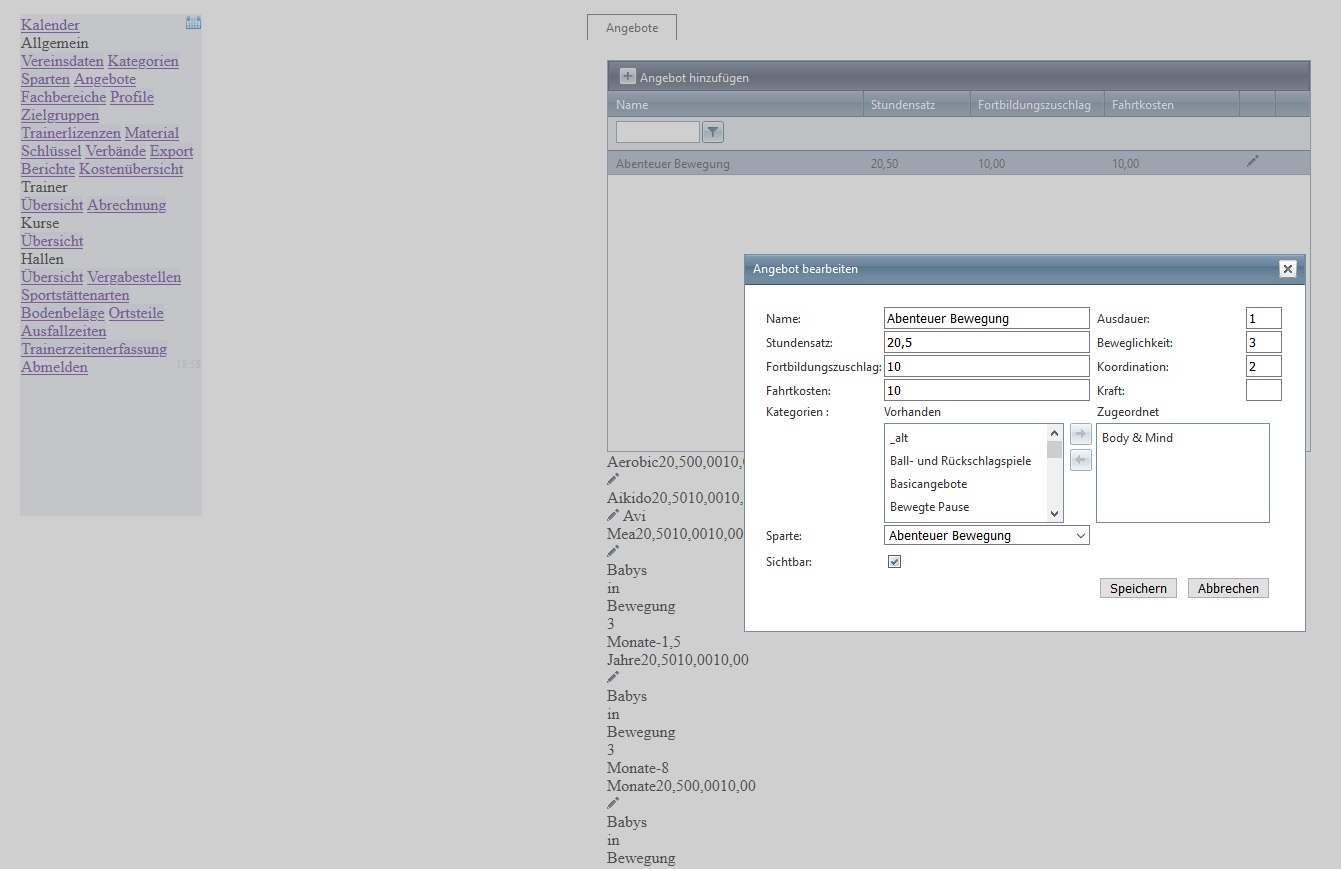The width and height of the screenshot is (1341, 869).
Task: Click the Export link
Action: pyautogui.click(x=172, y=151)
